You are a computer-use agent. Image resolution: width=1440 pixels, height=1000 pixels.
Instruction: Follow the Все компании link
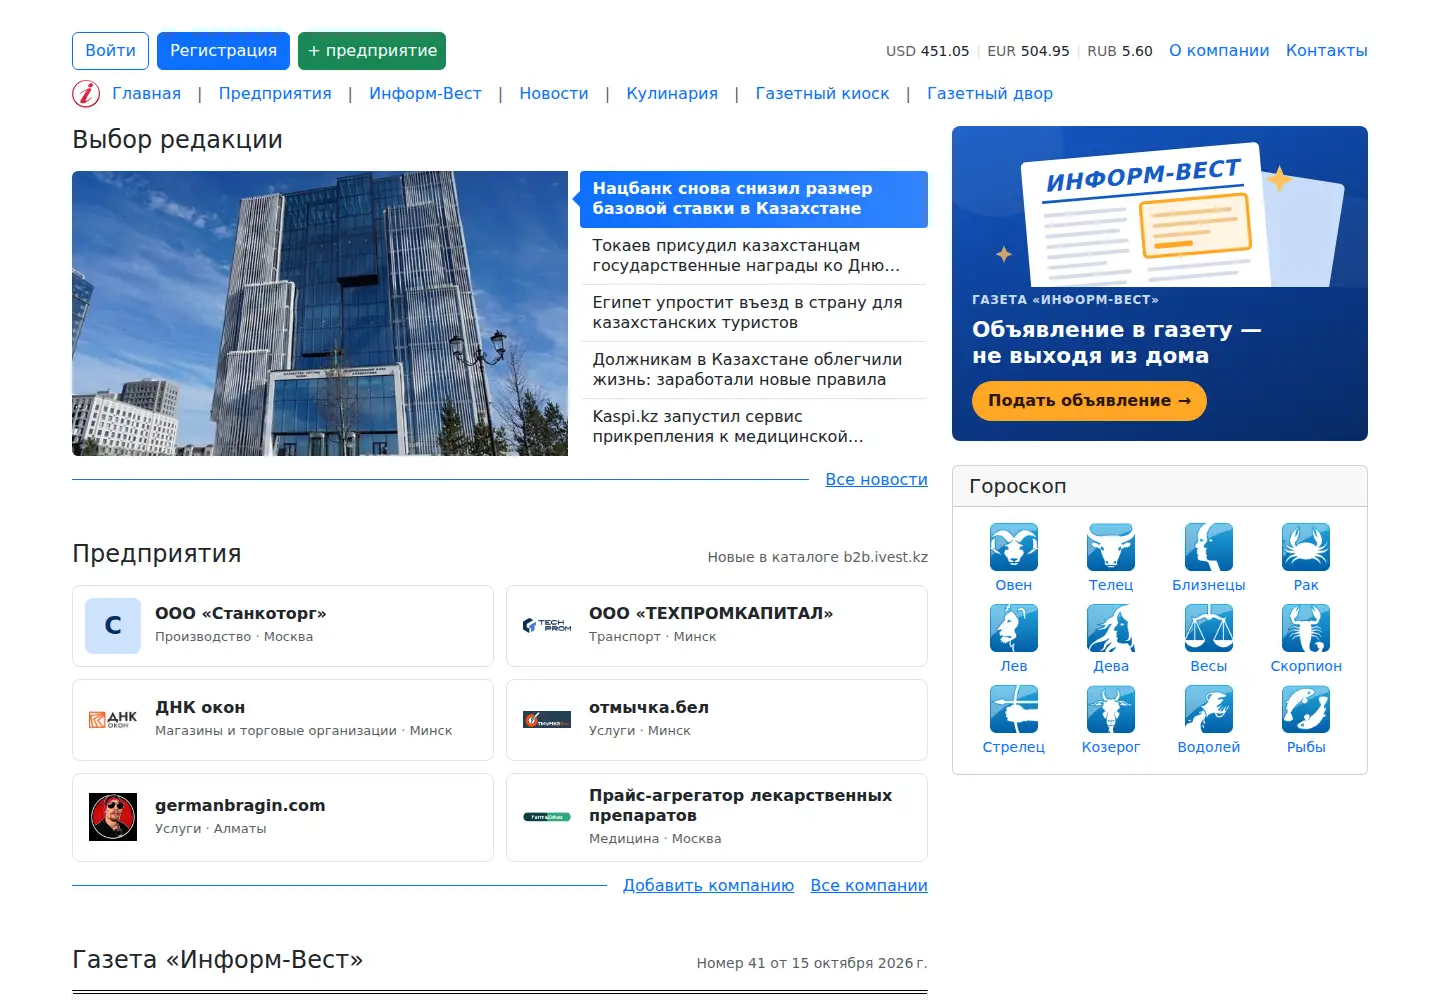click(x=869, y=886)
